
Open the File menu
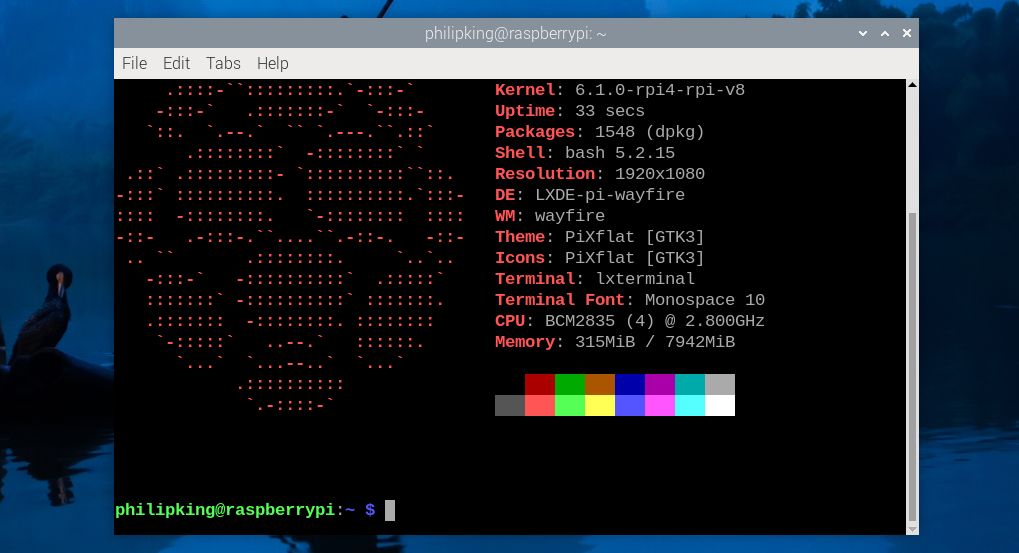click(x=135, y=63)
